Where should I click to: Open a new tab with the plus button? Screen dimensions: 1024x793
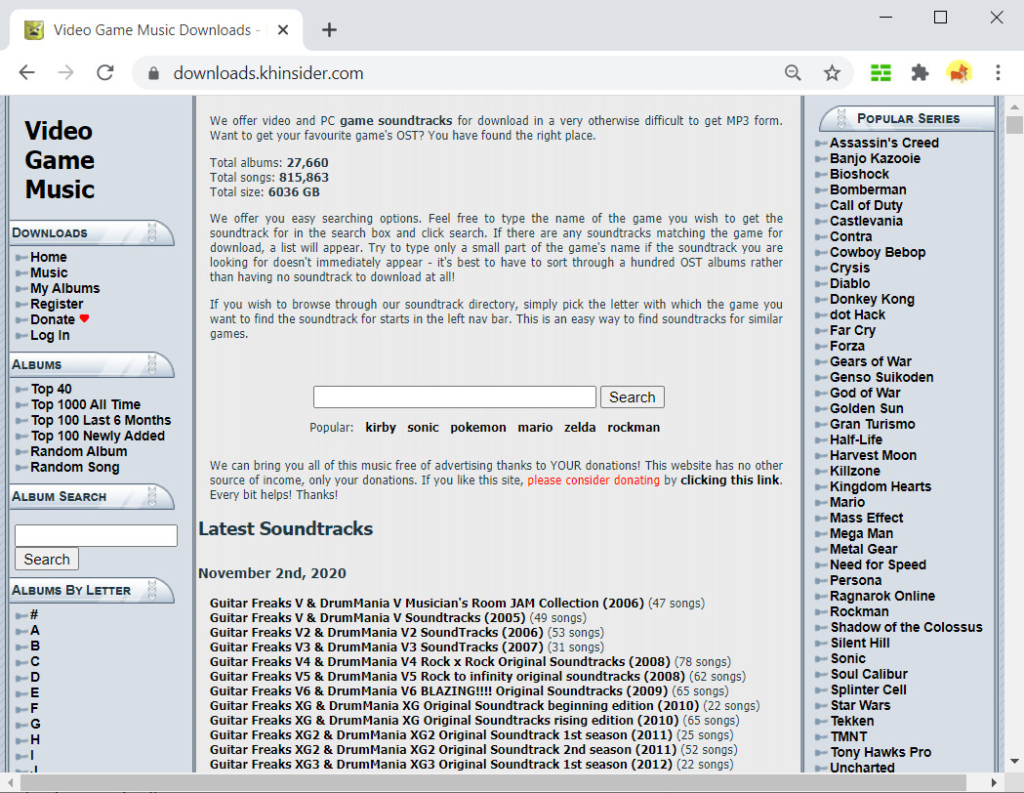(329, 30)
